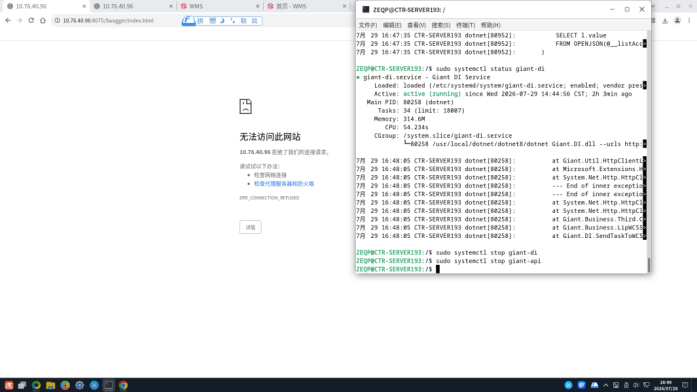697x392 pixels.
Task: Select the terminal icon on taskbar
Action: (108, 385)
